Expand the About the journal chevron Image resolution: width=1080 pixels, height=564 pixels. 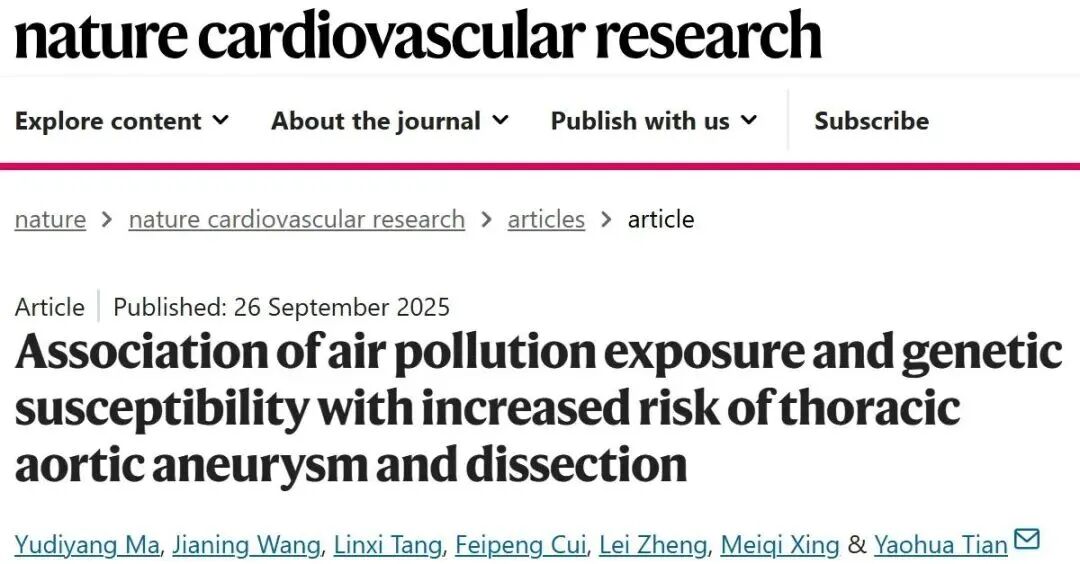(500, 121)
